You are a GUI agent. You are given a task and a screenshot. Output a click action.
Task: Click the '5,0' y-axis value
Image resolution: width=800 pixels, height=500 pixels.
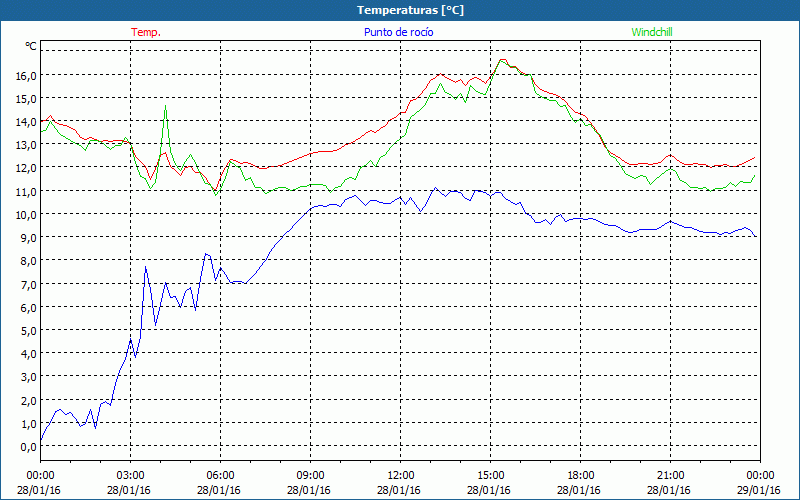(29, 331)
